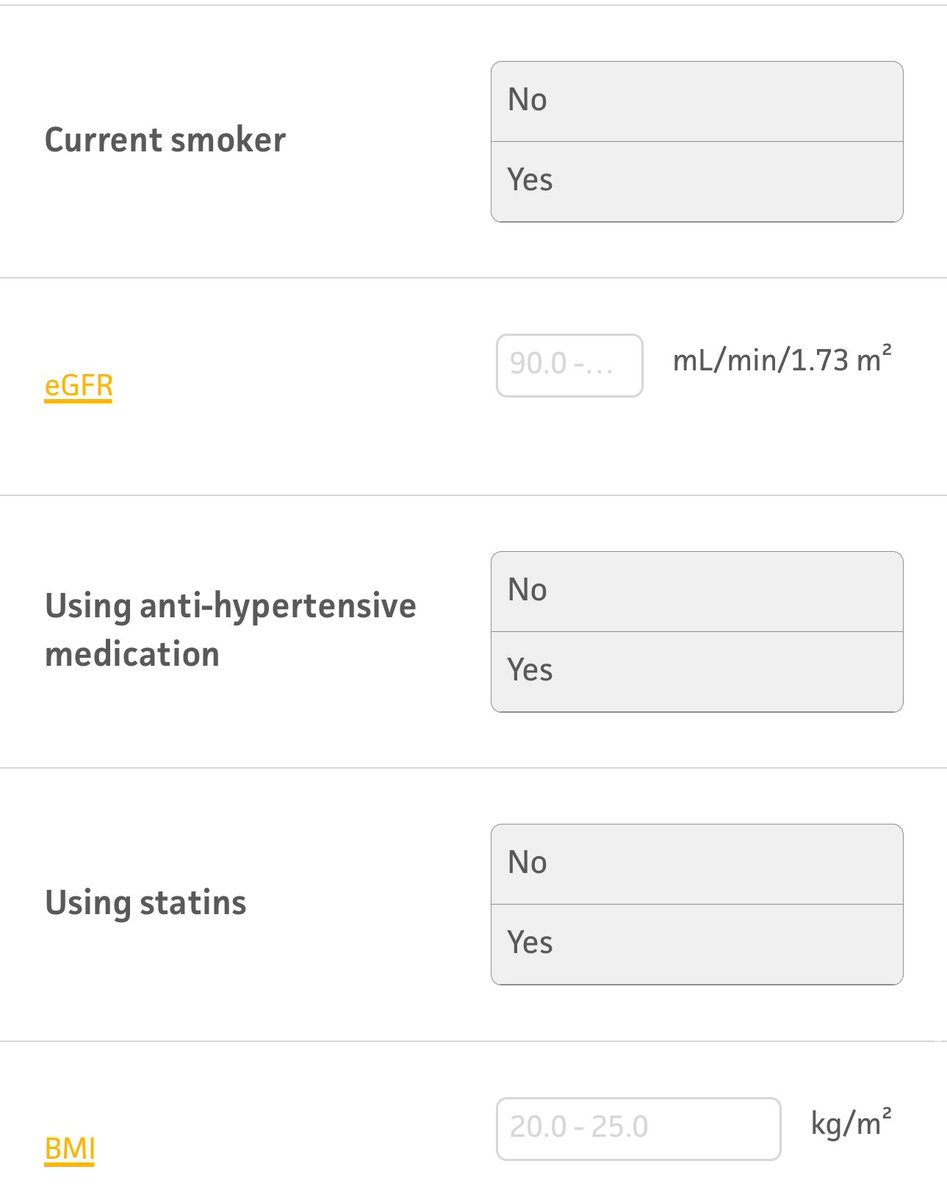The image size is (947, 1200).
Task: Click the field with 90.0 placeholder
Action: [569, 365]
